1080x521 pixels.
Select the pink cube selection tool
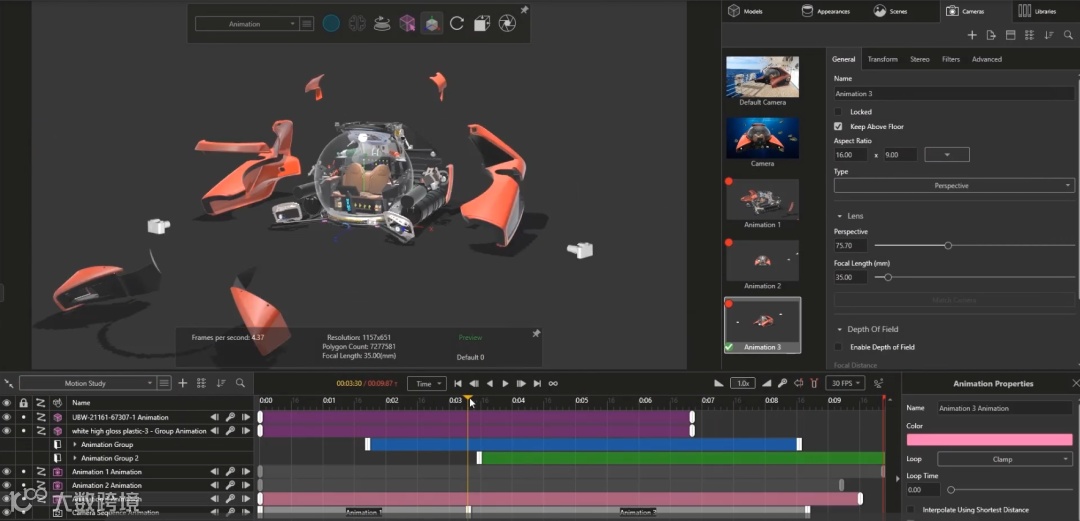(x=407, y=24)
